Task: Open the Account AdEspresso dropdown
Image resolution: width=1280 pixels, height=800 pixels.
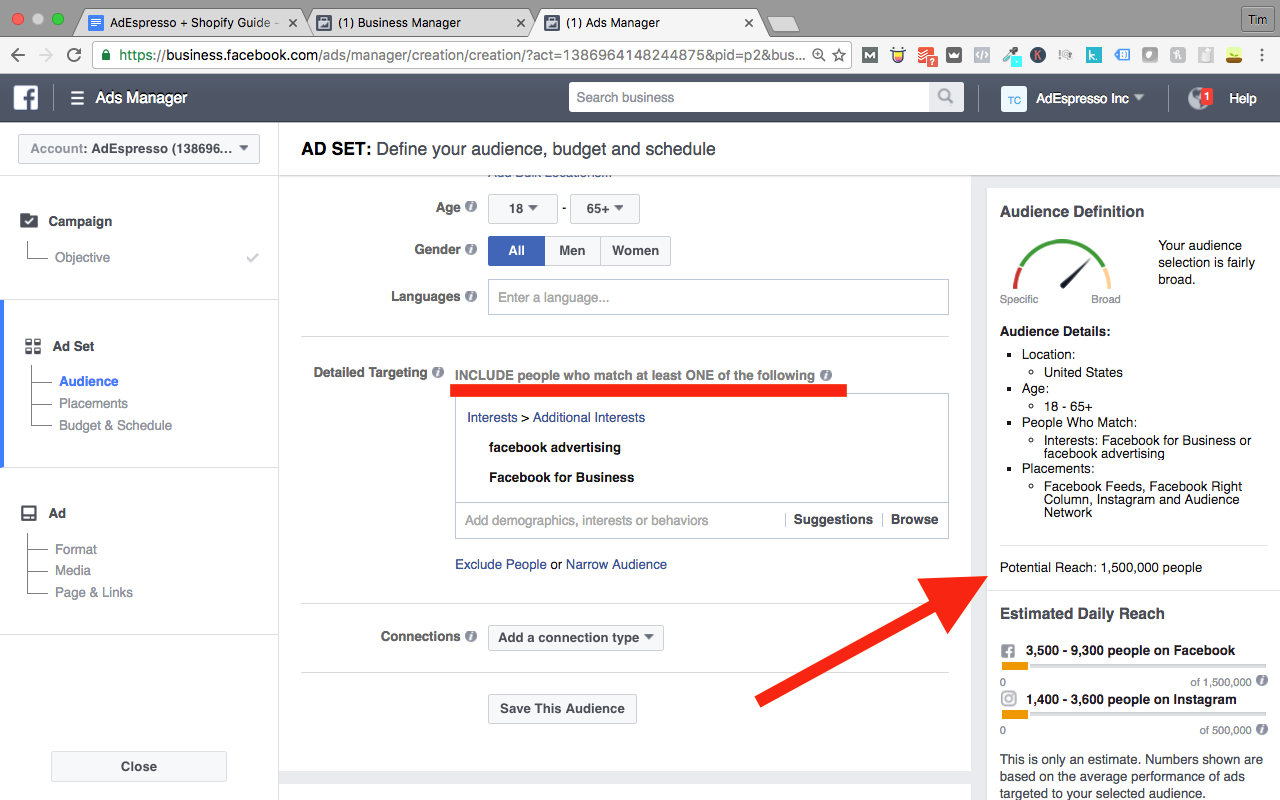Action: click(x=139, y=148)
